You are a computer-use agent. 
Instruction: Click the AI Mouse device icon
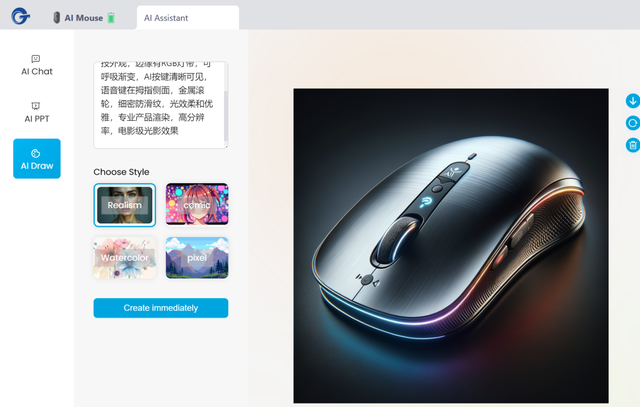click(57, 18)
